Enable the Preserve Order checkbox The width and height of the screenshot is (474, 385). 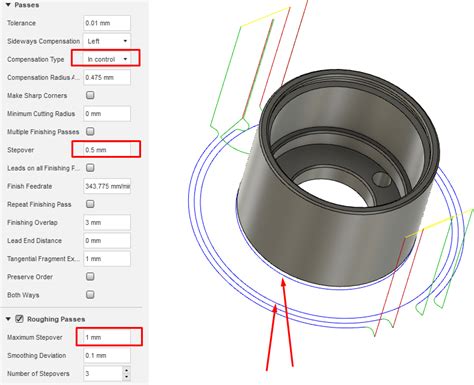click(90, 277)
